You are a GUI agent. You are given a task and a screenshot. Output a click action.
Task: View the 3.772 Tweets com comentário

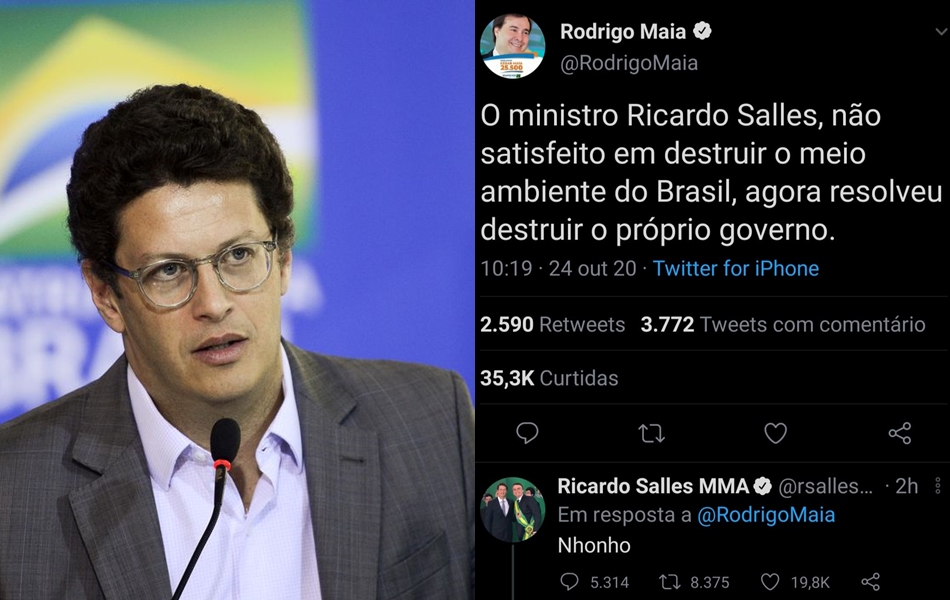pyautogui.click(x=783, y=325)
